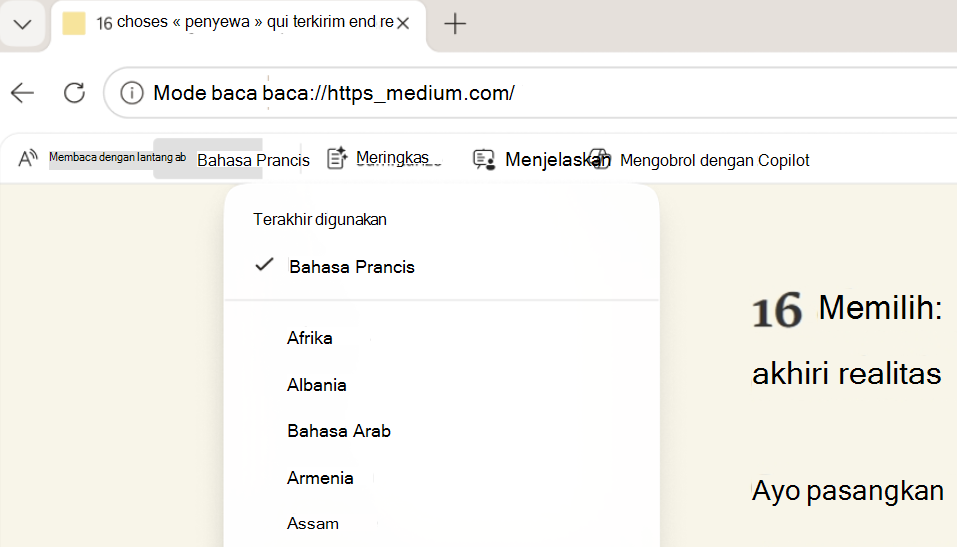Reload the page with refresh icon

coord(74,93)
